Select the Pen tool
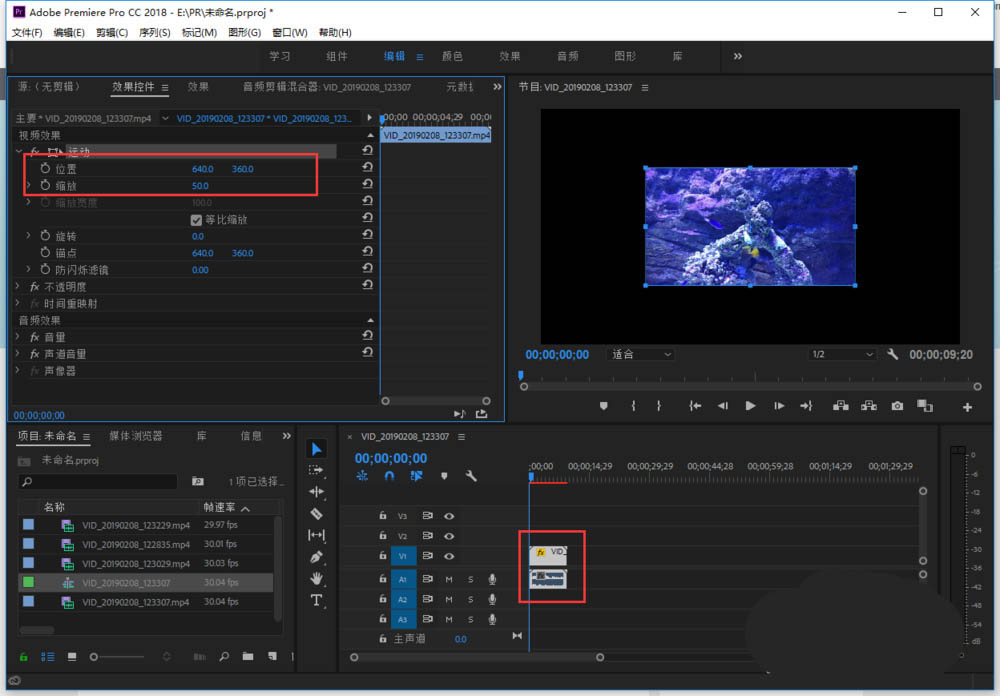The image size is (1000, 696). [x=316, y=557]
